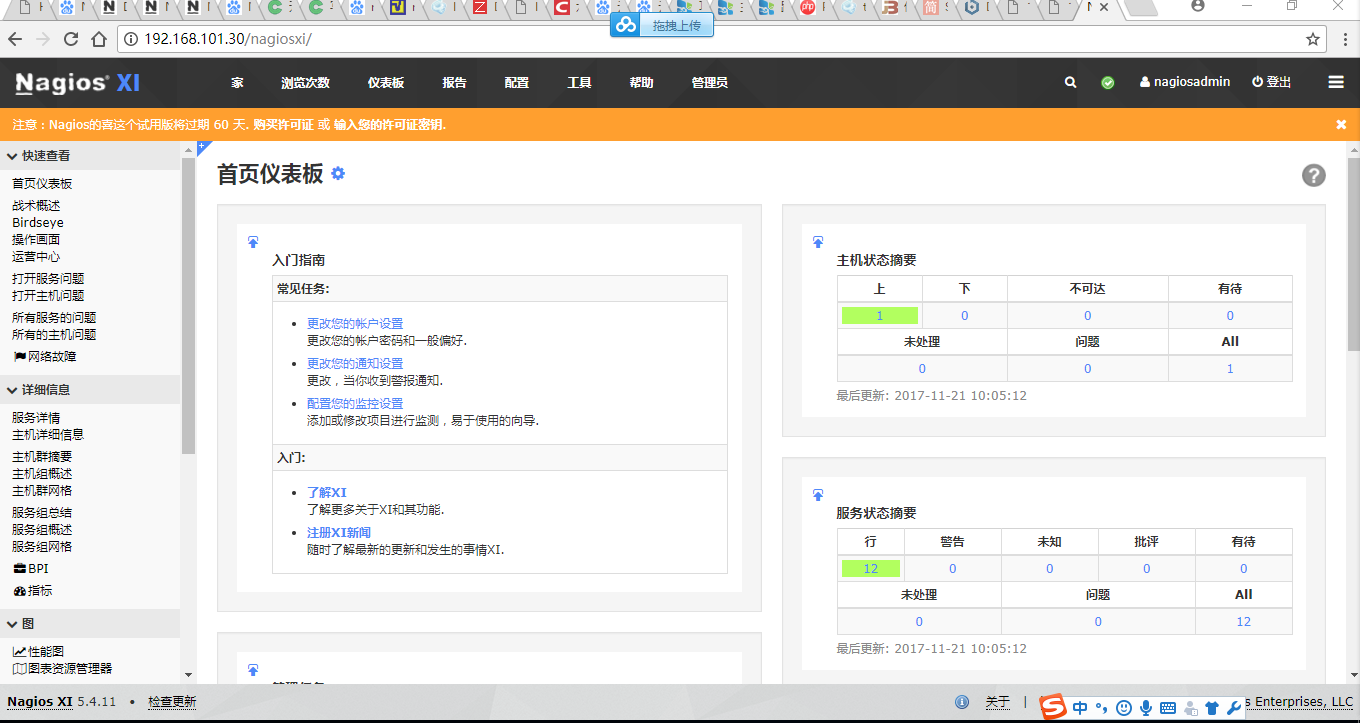1360x723 pixels.
Task: Click the 更改您的帐户设置 link
Action: pyautogui.click(x=355, y=324)
